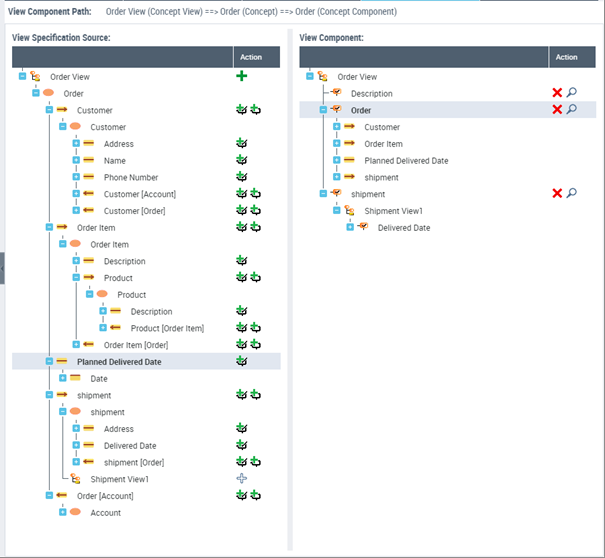The width and height of the screenshot is (605, 558).
Task: Expand the Customer [Account] node
Action: [x=76, y=194]
